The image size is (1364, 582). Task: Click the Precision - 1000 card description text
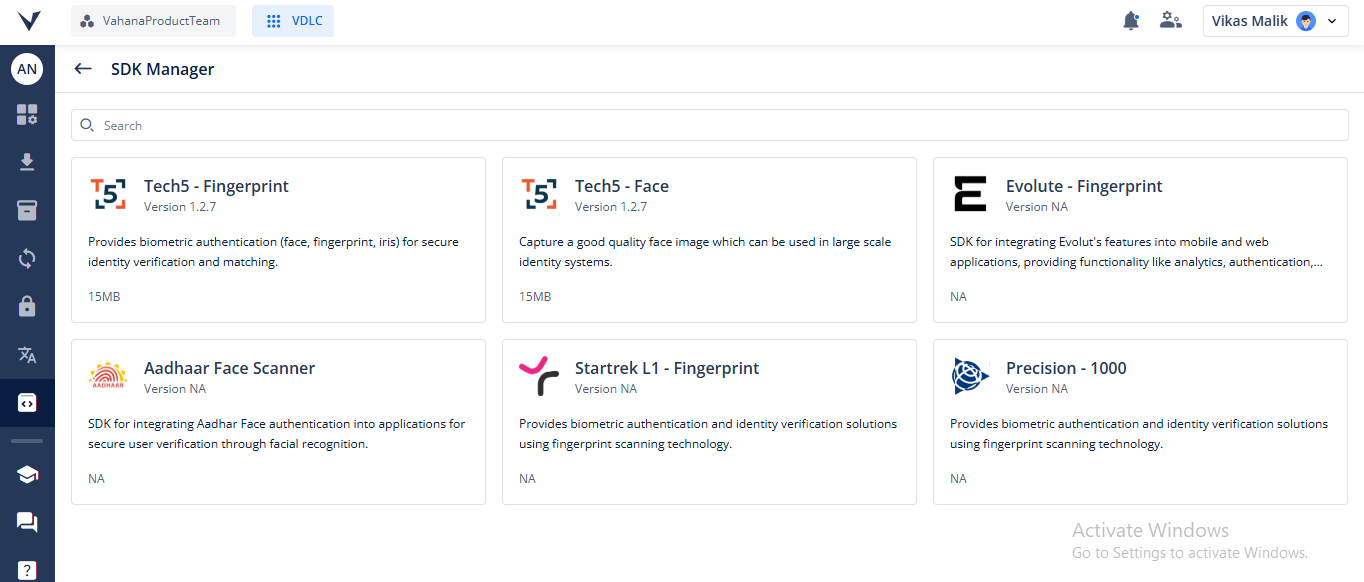(1139, 434)
